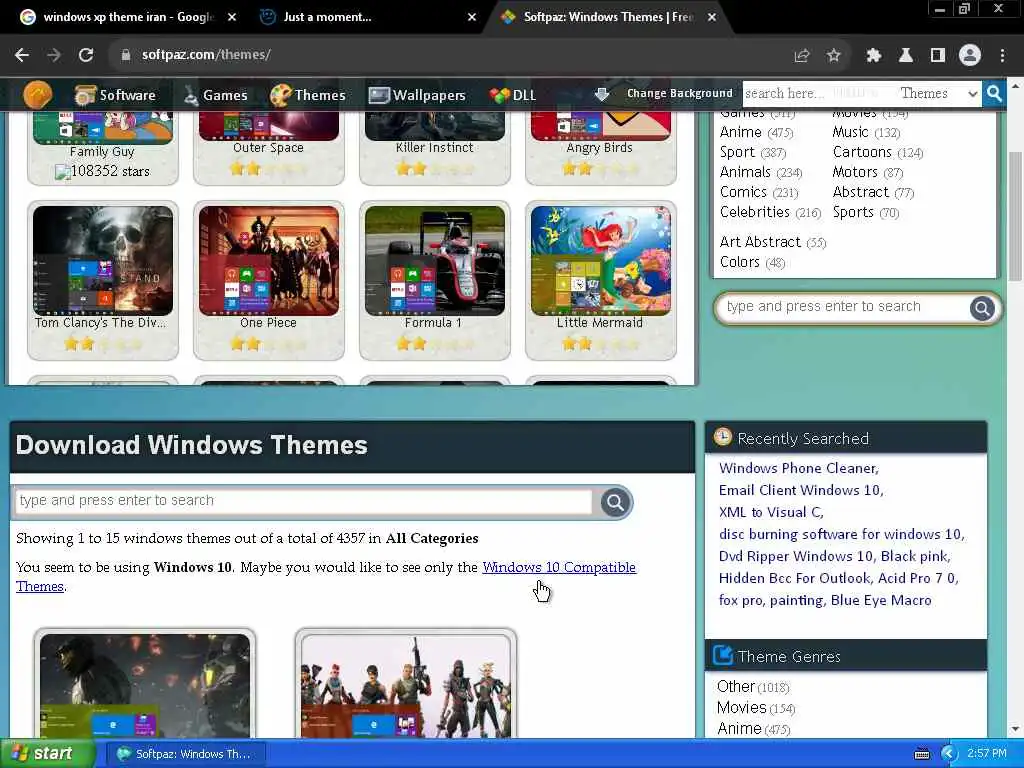The height and width of the screenshot is (768, 1024).
Task: Open the Software section in navbar
Action: (x=115, y=95)
